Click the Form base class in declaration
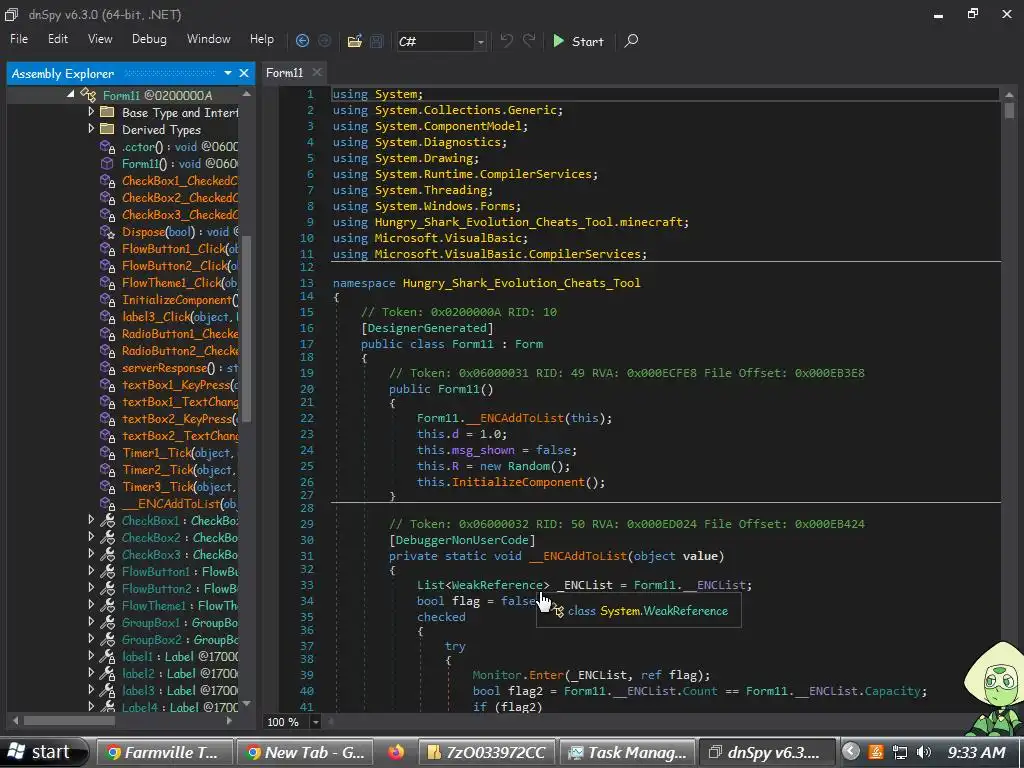 [529, 344]
